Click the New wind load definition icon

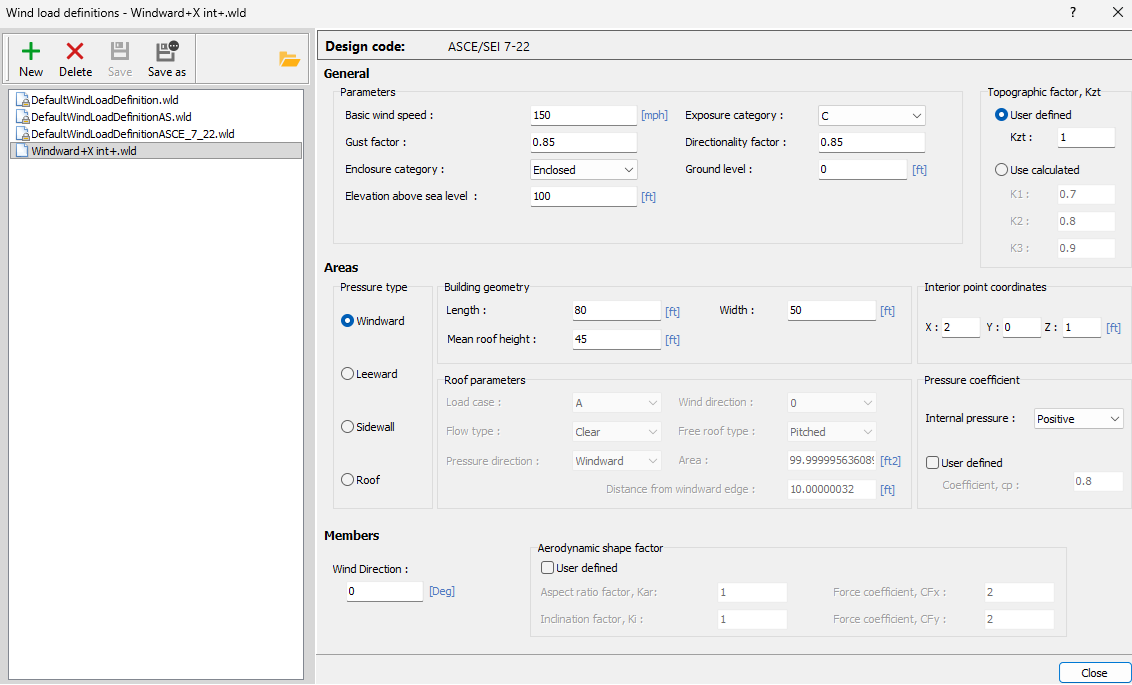click(31, 58)
